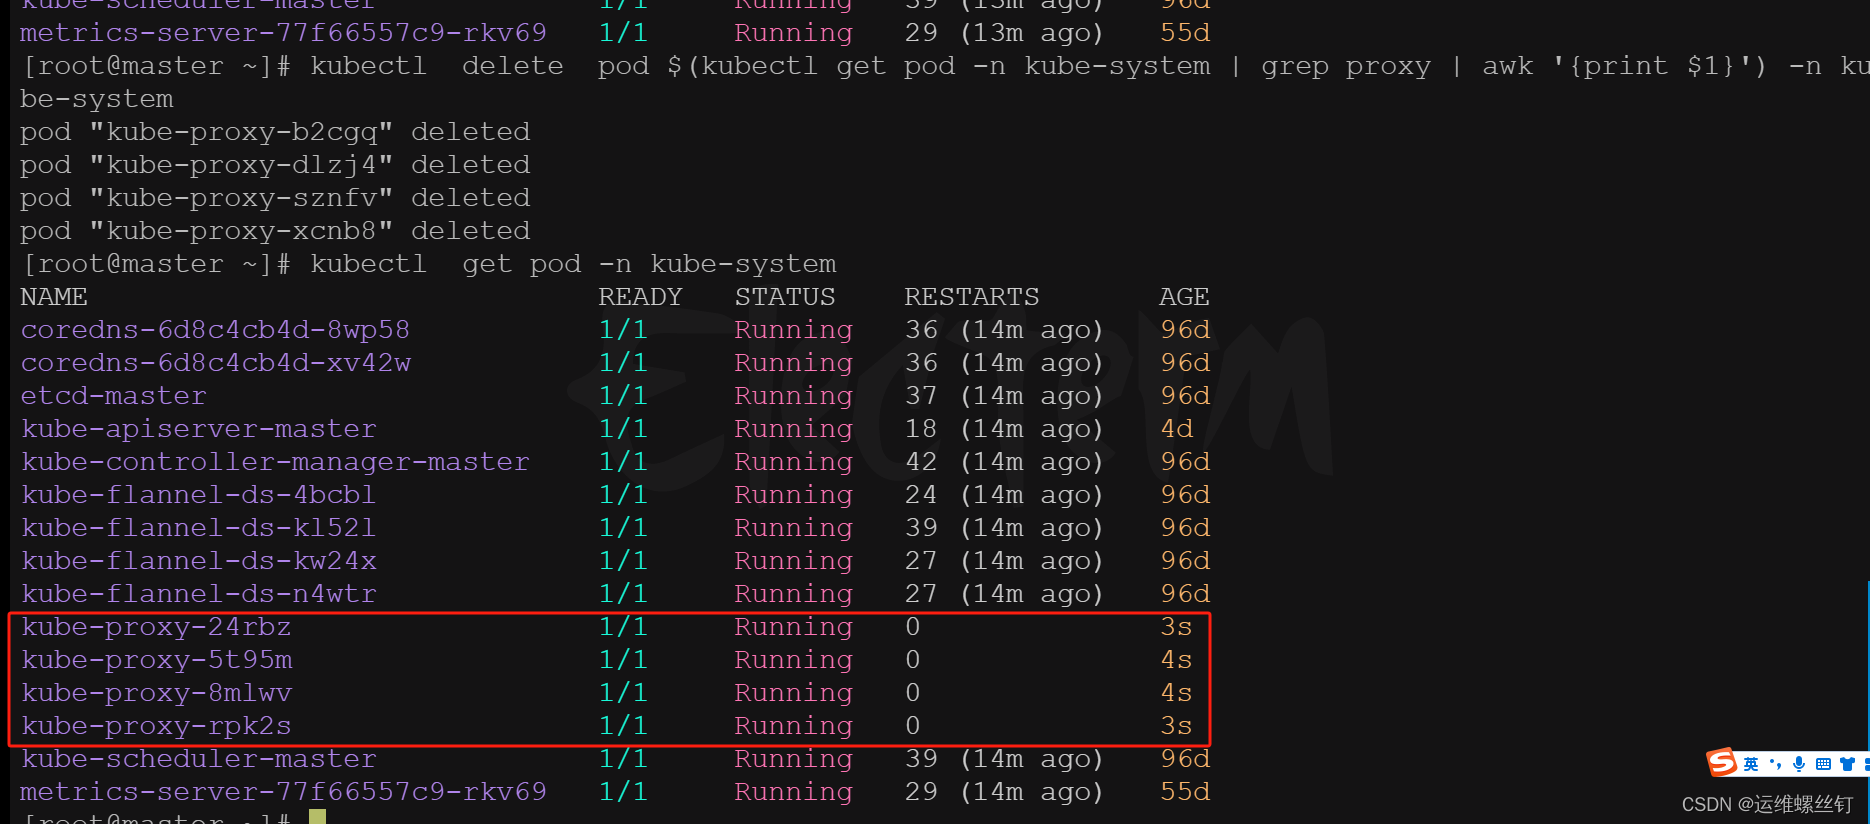This screenshot has width=1870, height=824.
Task: Click the line pod "kube-proxy-xcnb8" deleted
Action: tap(275, 231)
